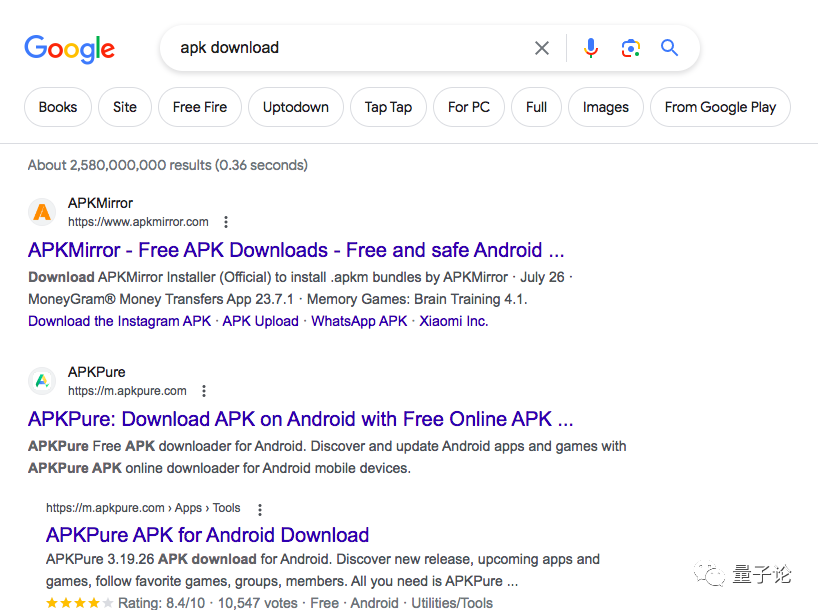Viewport: 818px width, 610px height.
Task: Click the APKPure green favicon
Action: click(42, 381)
